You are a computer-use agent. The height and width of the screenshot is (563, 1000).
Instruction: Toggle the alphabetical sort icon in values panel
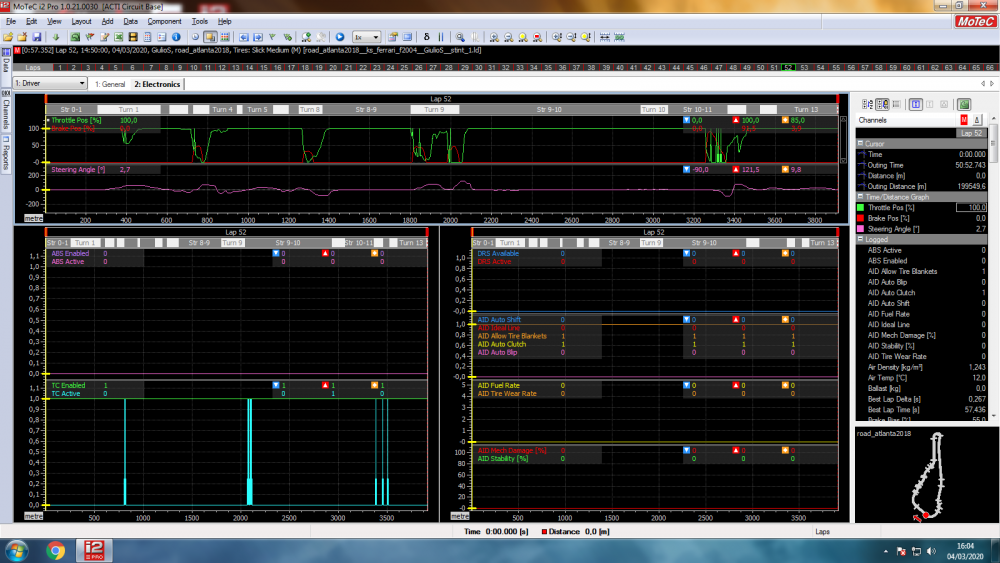point(867,104)
